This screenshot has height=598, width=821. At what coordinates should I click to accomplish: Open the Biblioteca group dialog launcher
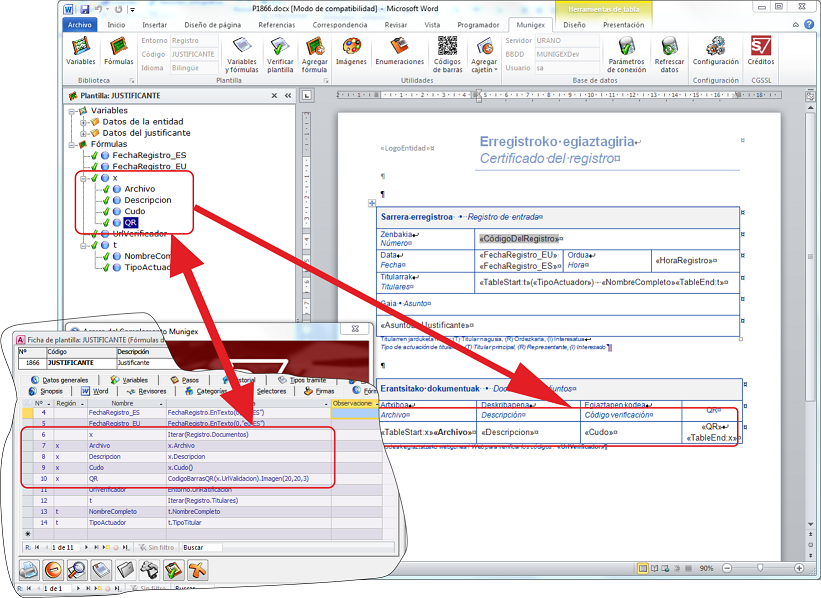[x=132, y=81]
